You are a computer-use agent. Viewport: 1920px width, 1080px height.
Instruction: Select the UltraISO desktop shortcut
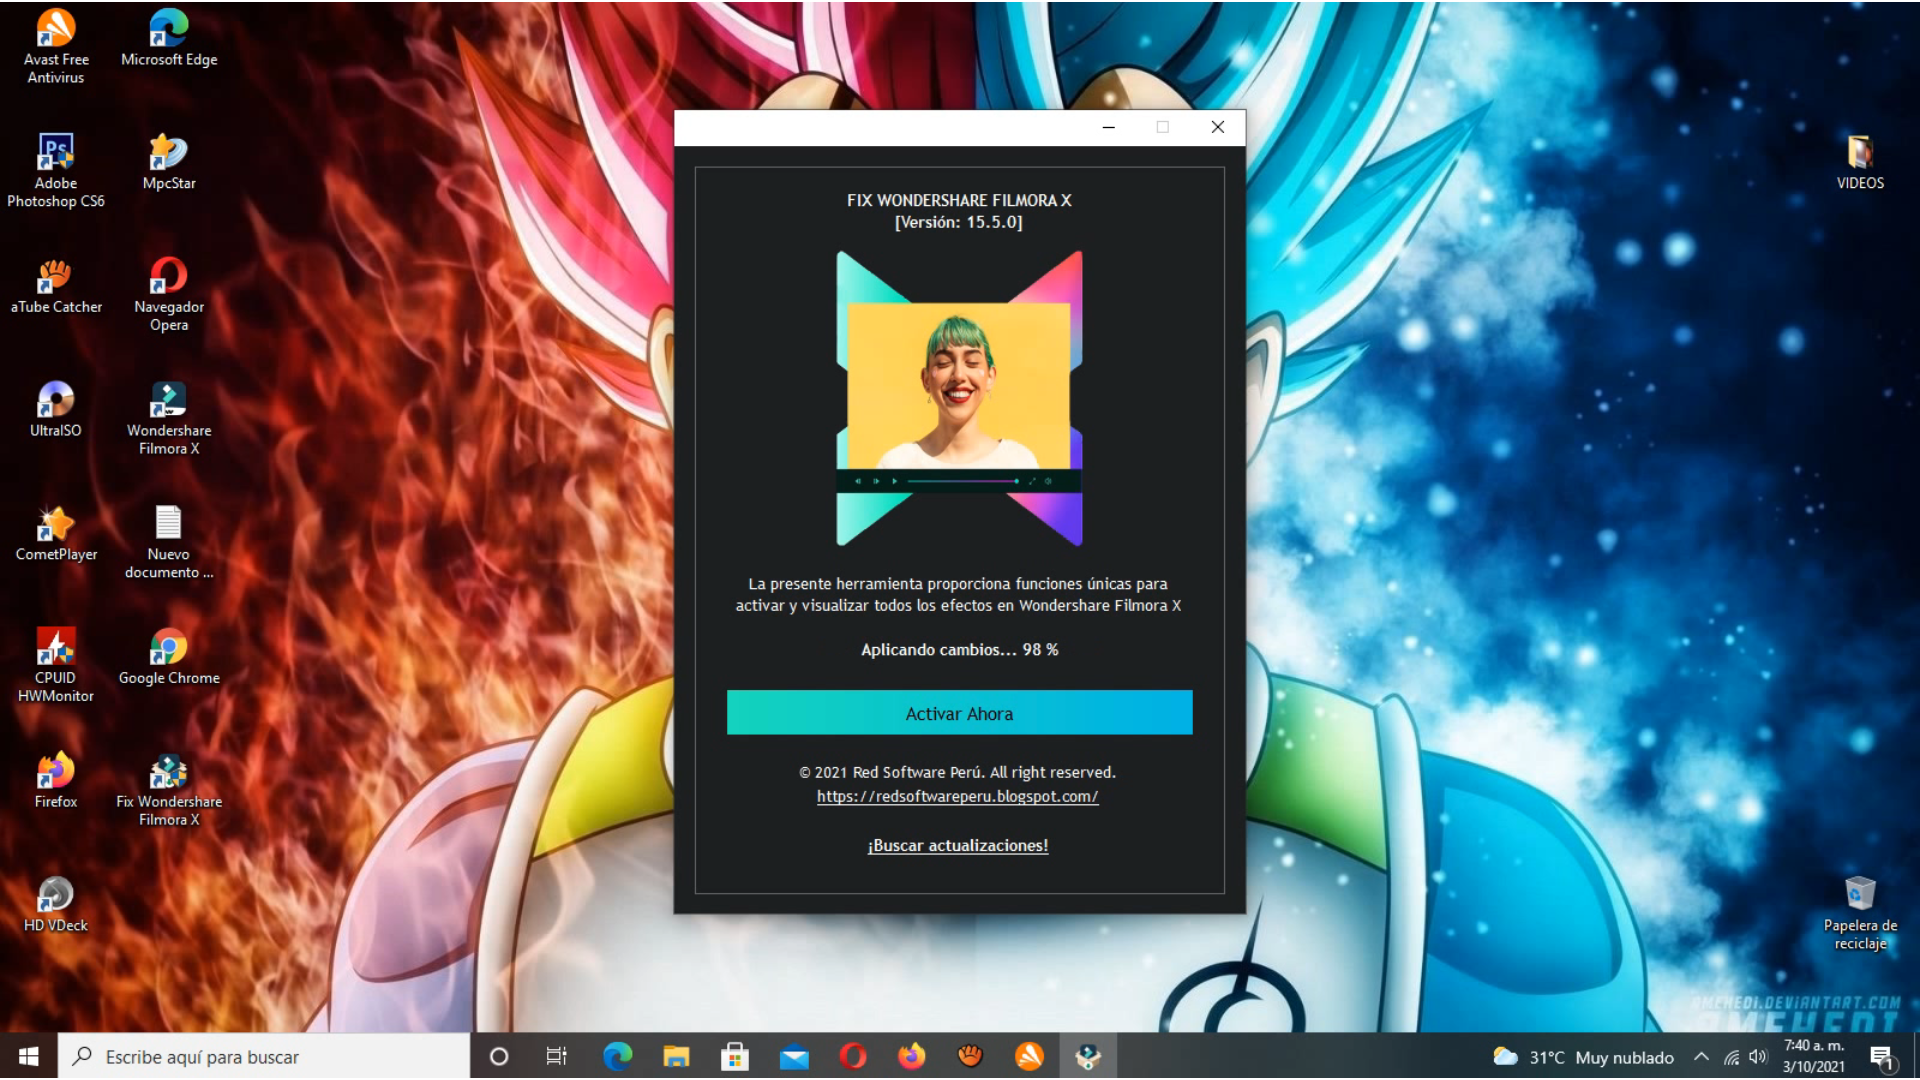[56, 401]
